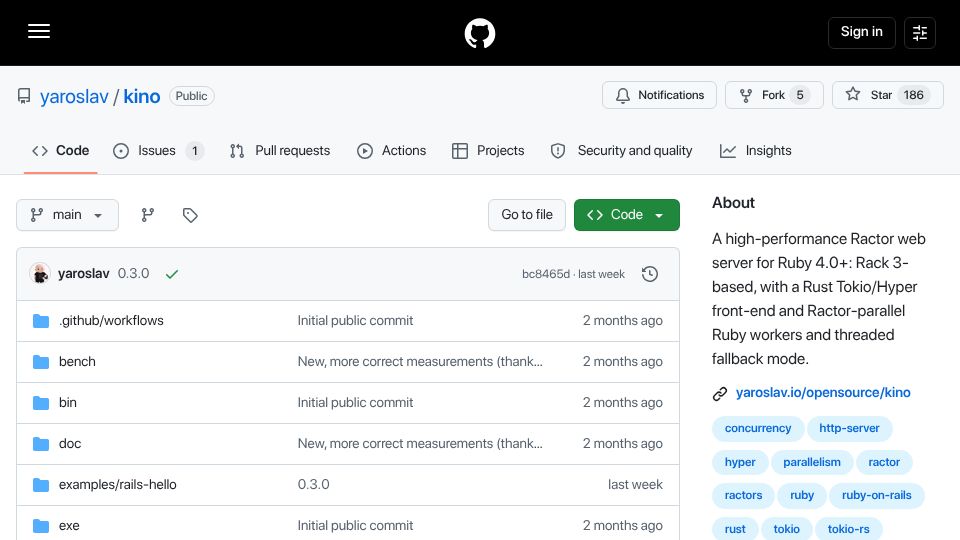Click the fork count 5
960x540 pixels.
click(x=800, y=95)
